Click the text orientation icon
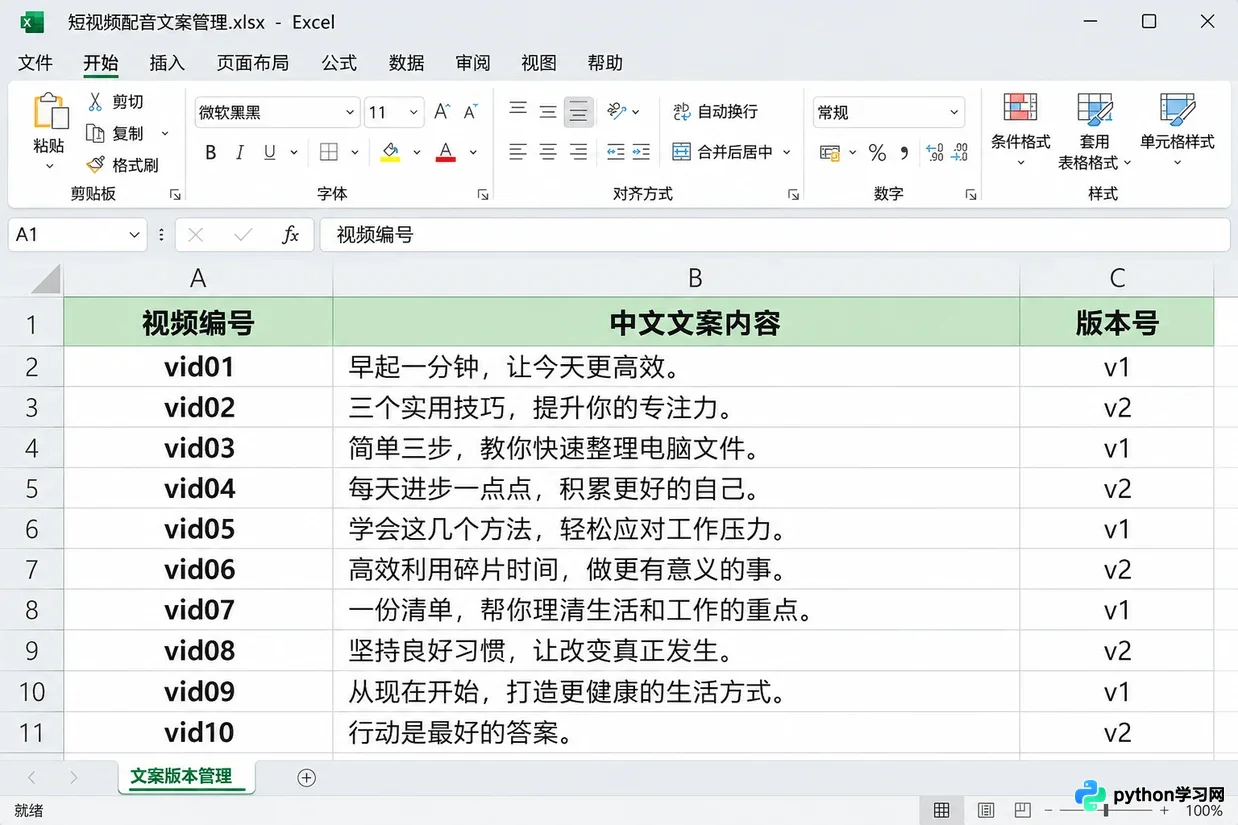The width and height of the screenshot is (1238, 825). click(x=617, y=111)
